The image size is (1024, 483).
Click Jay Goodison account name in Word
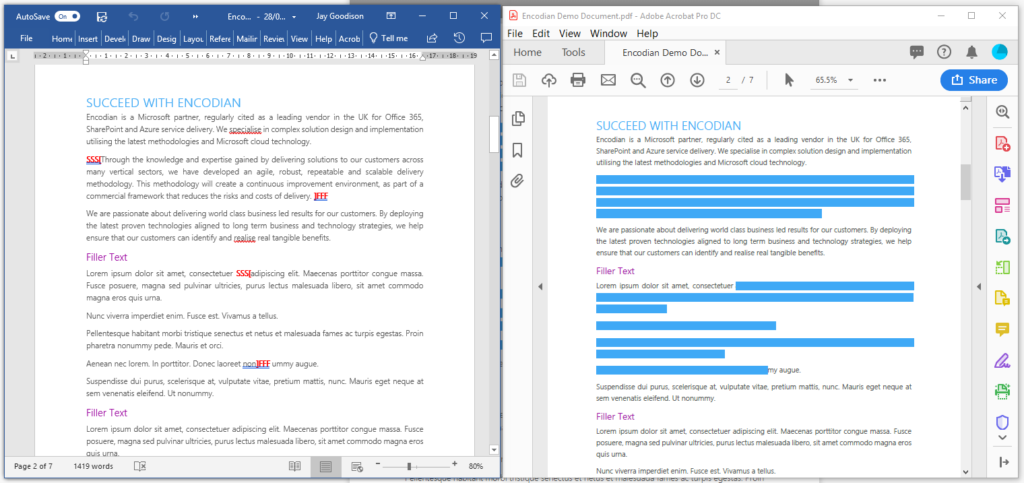[x=340, y=16]
